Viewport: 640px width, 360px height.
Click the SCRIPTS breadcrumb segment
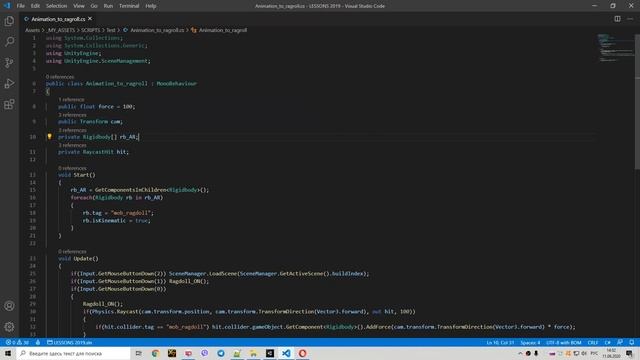[x=90, y=30]
